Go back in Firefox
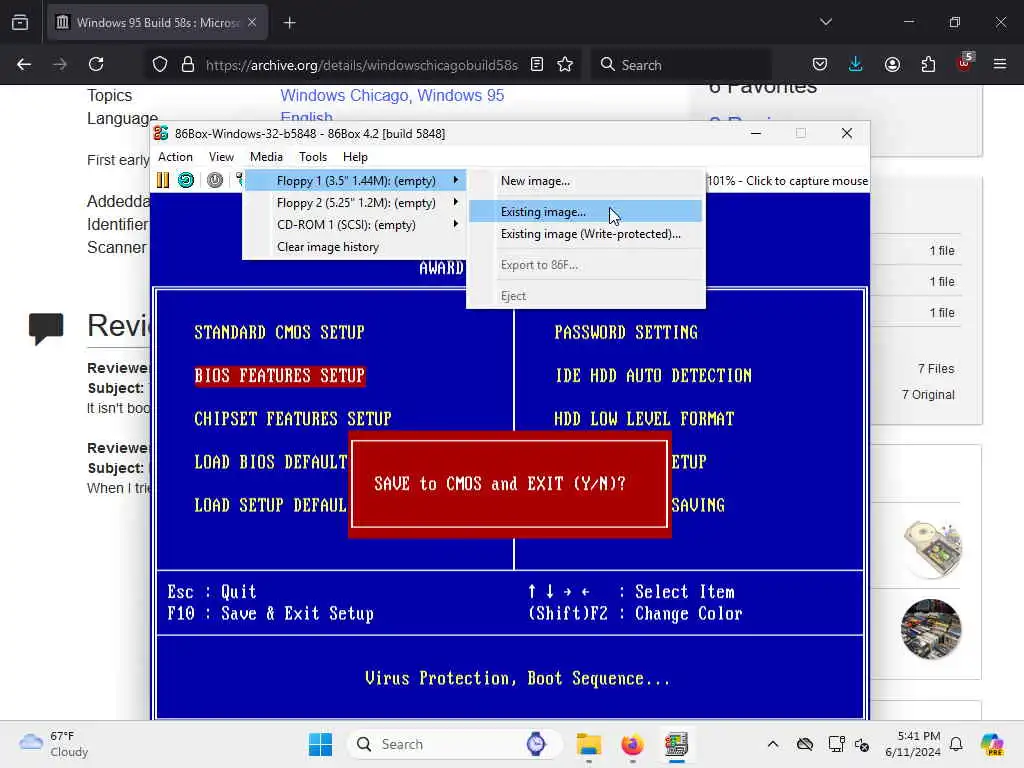This screenshot has height=768, width=1024. tap(24, 65)
